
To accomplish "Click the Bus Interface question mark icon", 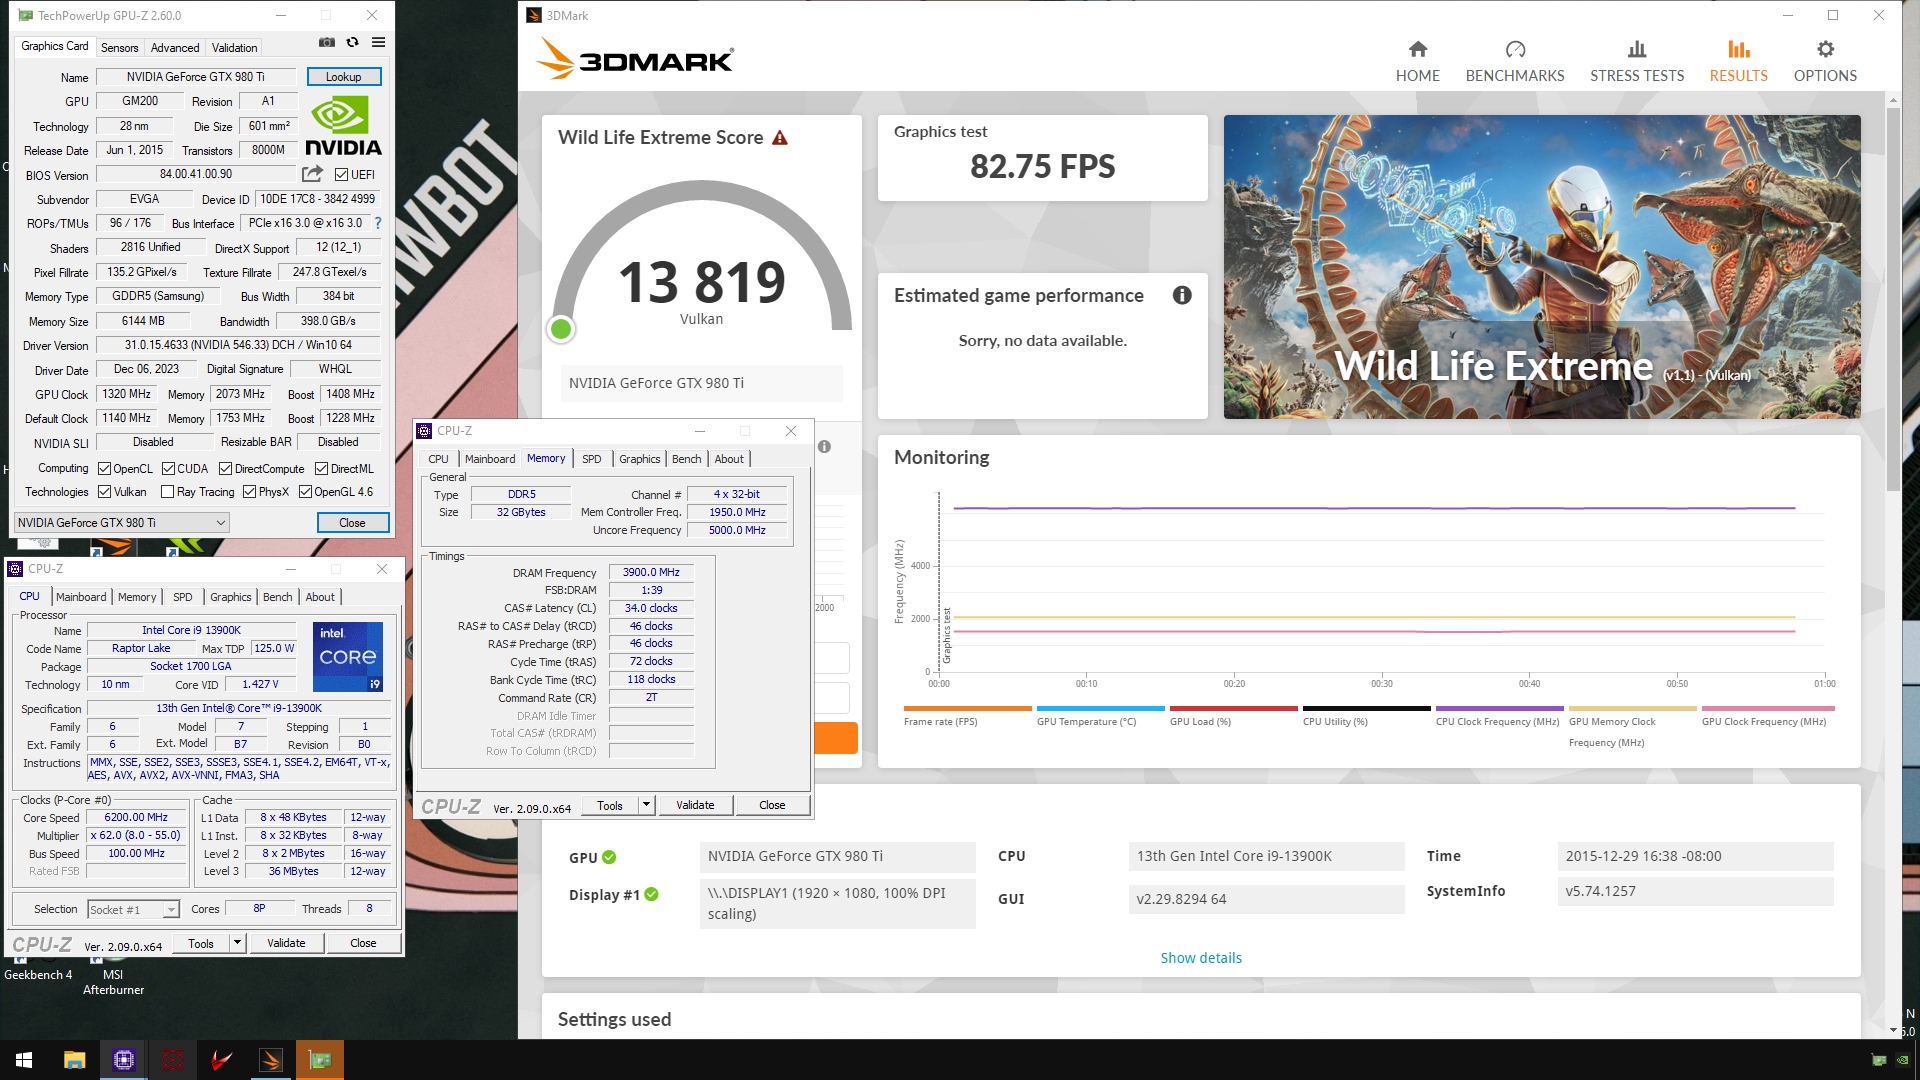I will (x=378, y=223).
